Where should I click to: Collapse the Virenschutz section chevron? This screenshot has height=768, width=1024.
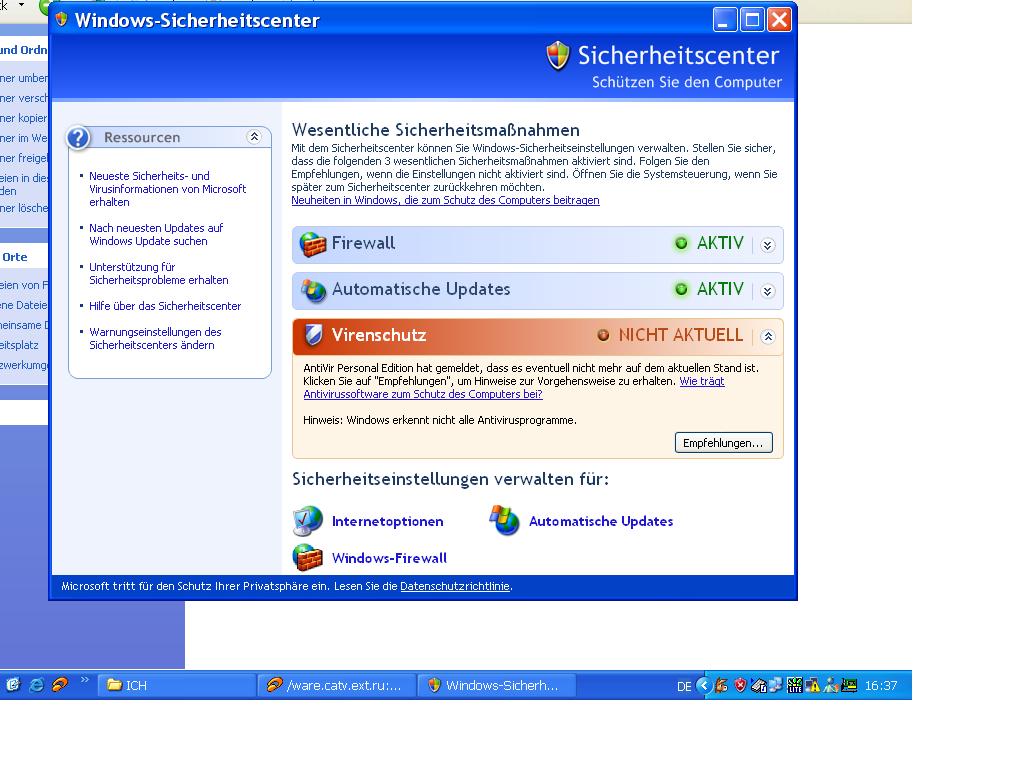[768, 336]
